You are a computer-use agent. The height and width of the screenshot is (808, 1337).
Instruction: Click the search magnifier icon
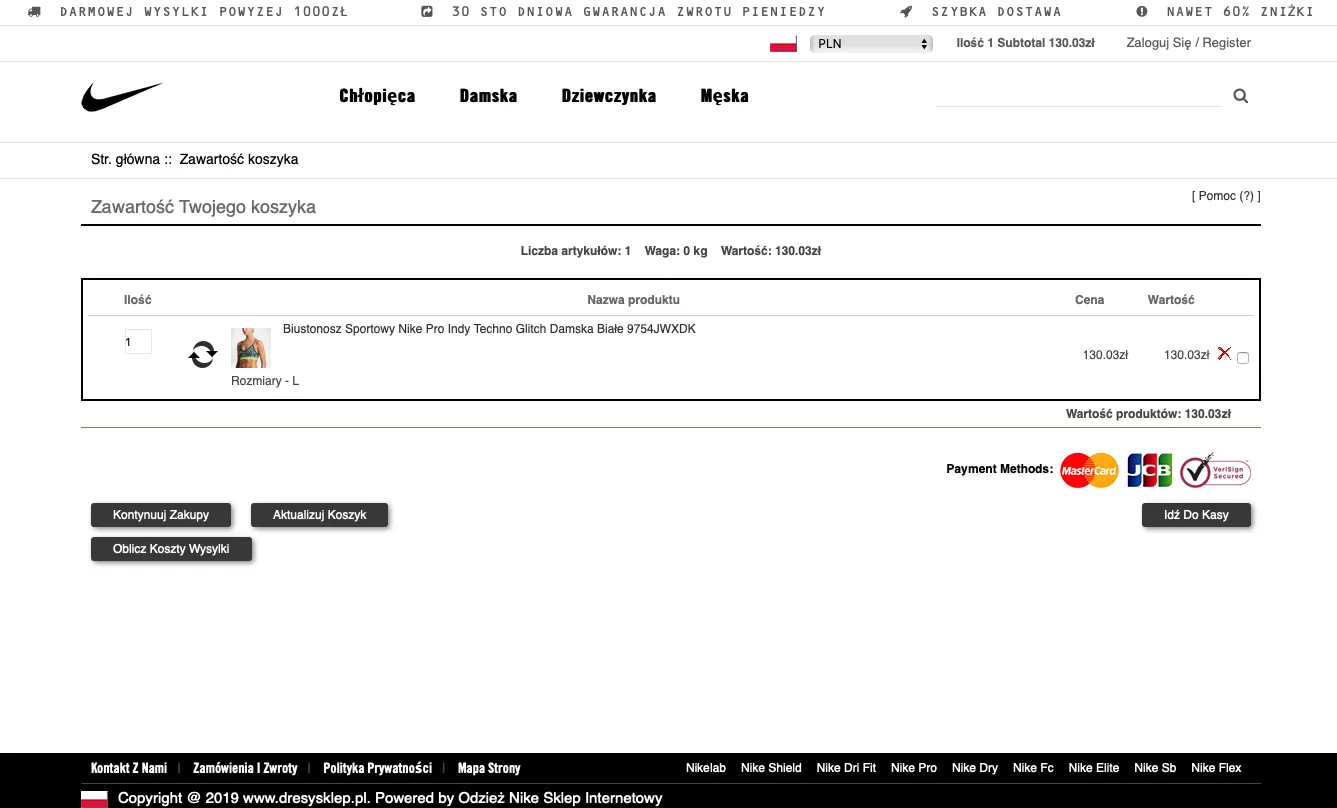tap(1241, 96)
